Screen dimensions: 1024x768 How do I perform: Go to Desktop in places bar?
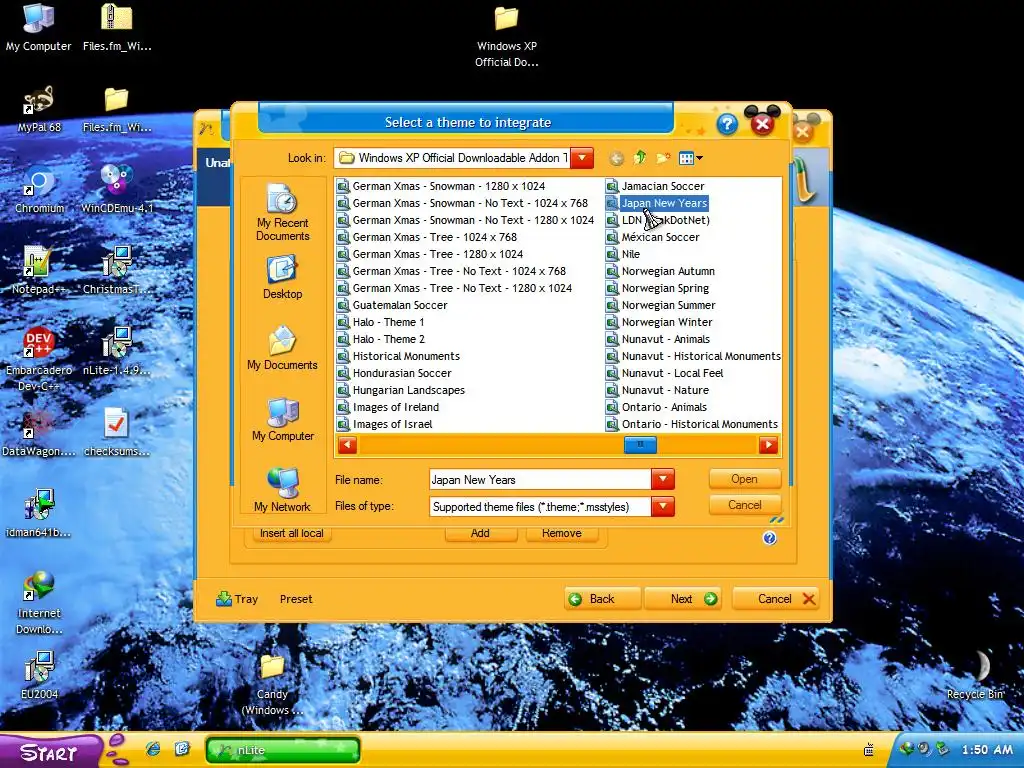point(282,278)
